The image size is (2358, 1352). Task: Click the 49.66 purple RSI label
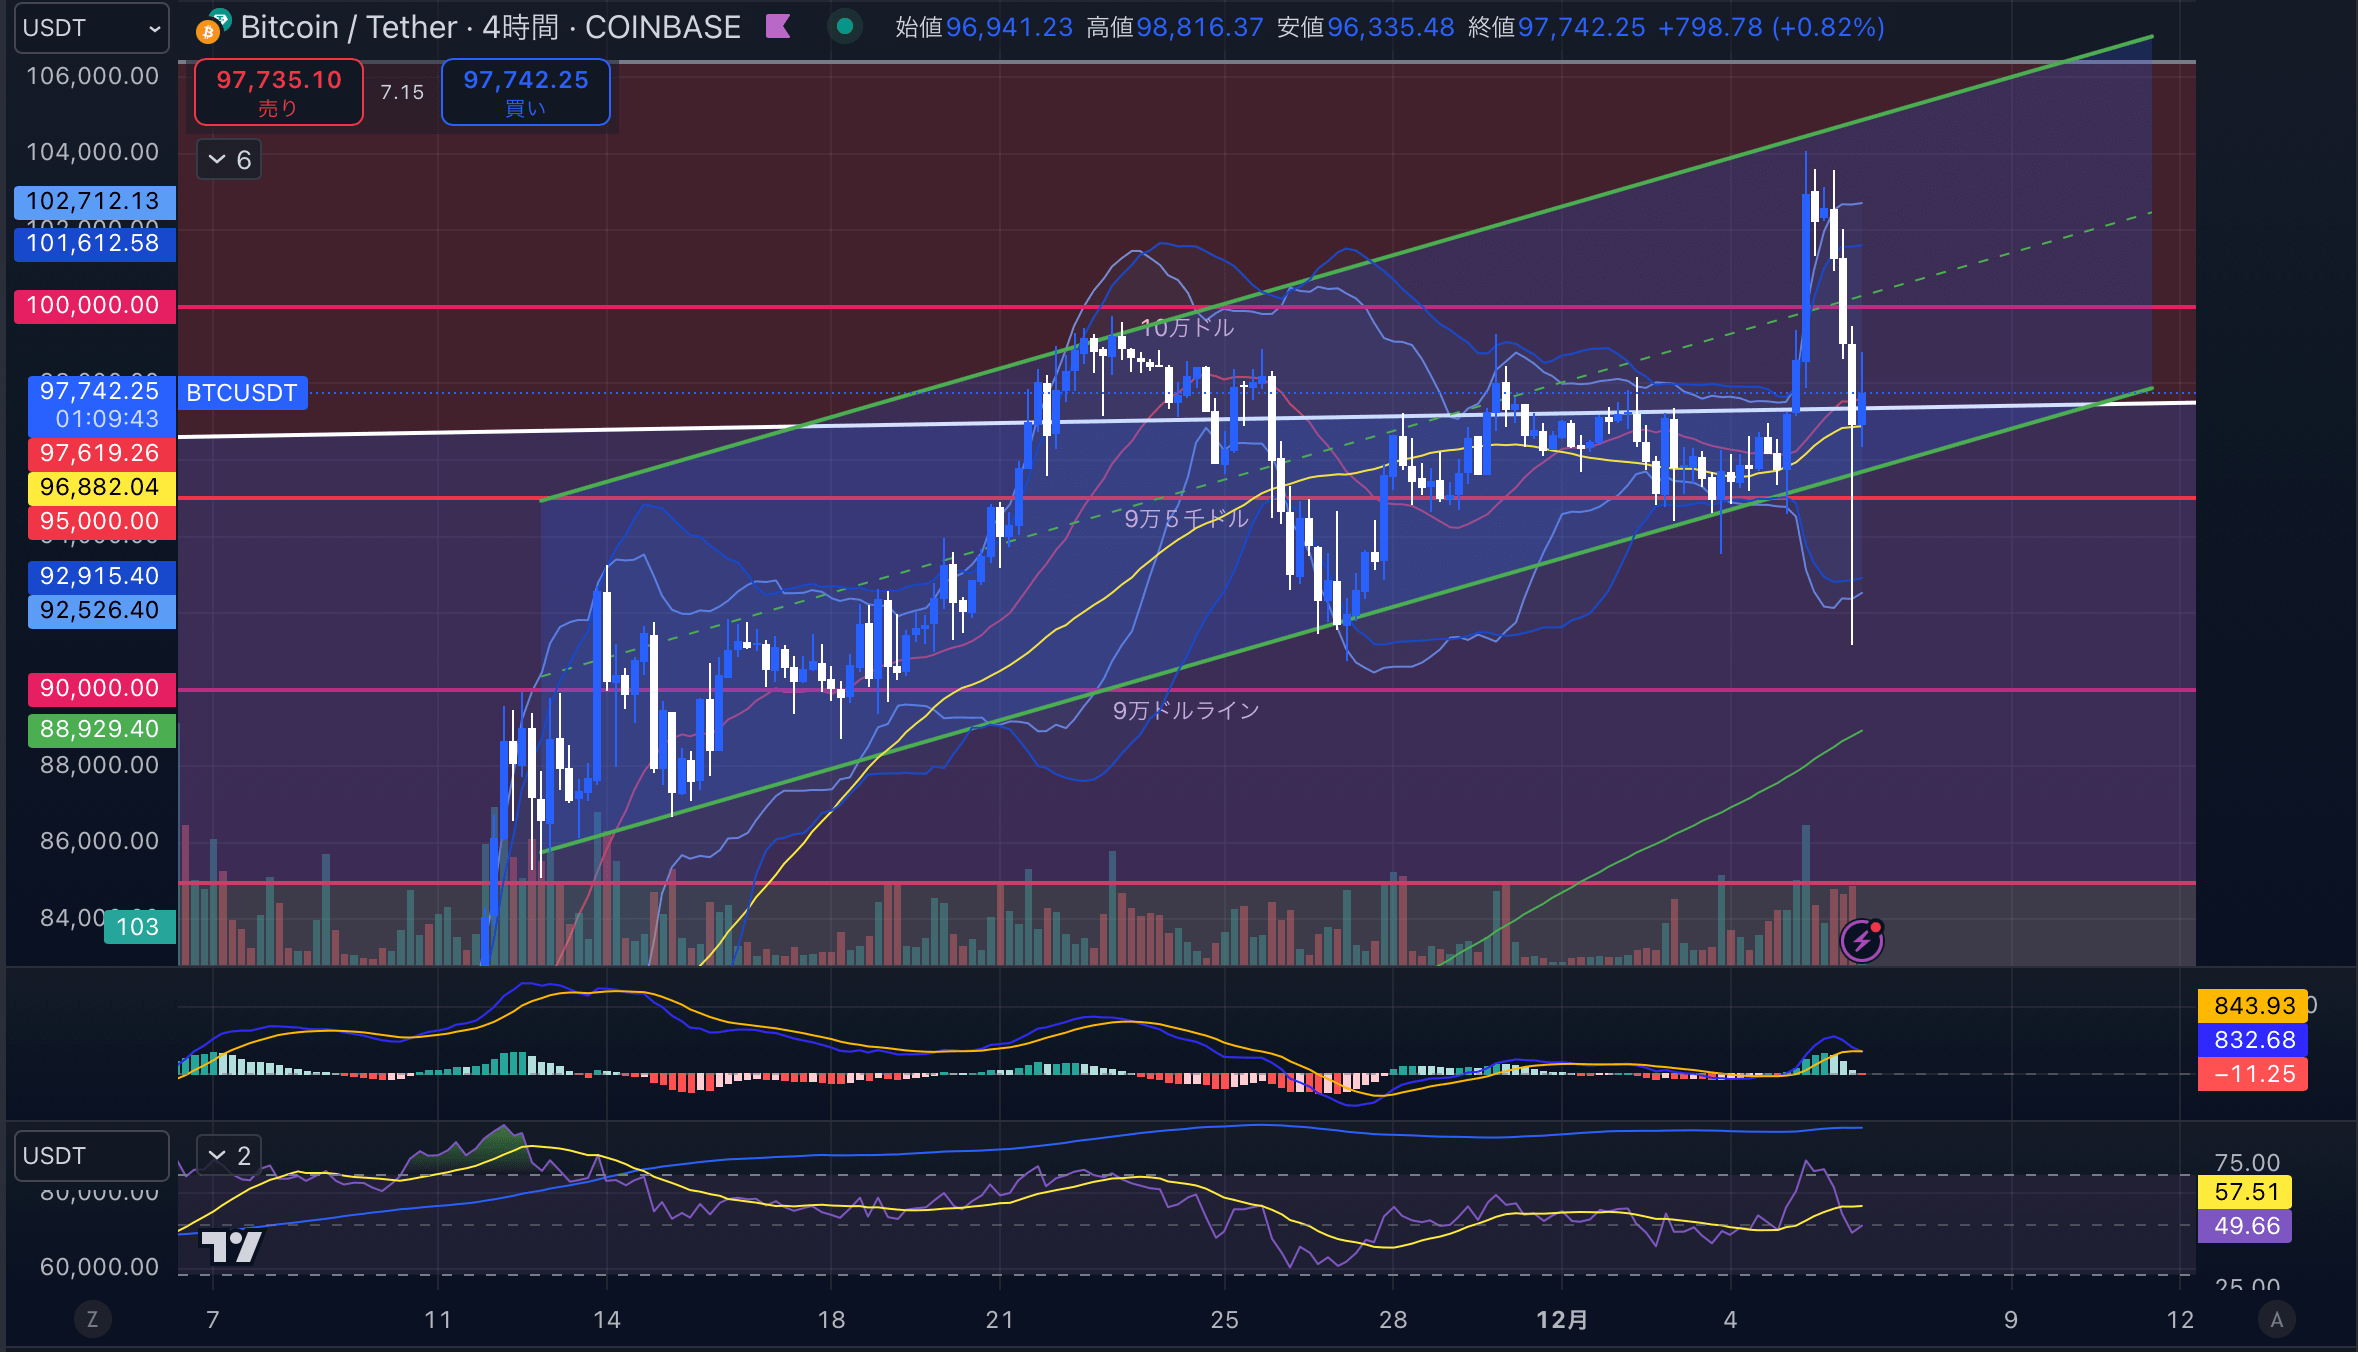tap(2245, 1226)
